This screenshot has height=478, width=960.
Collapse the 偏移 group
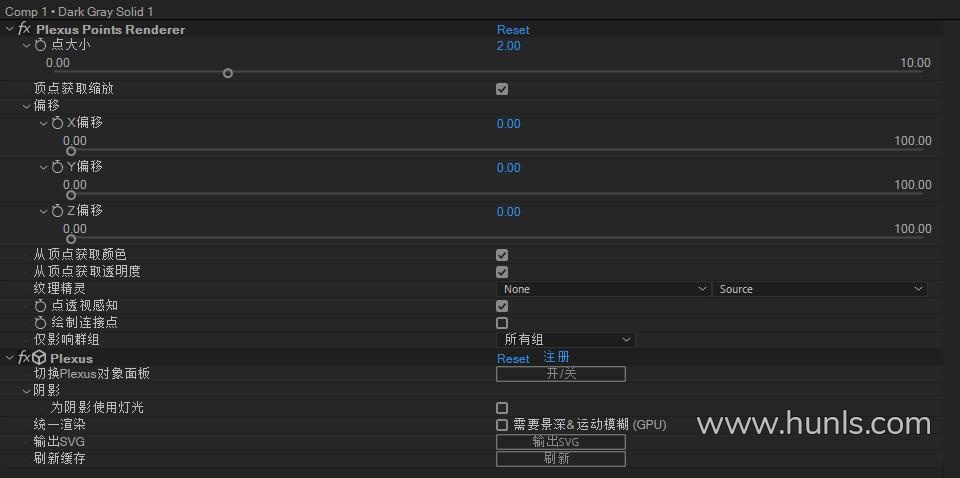click(x=26, y=106)
